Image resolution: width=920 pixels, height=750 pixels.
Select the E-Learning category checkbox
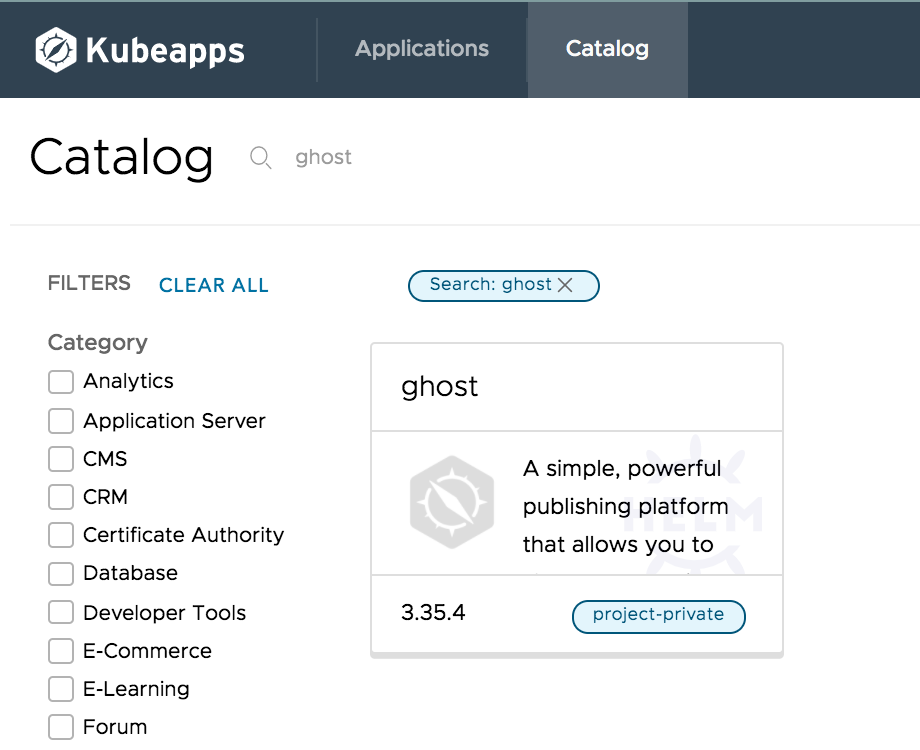pyautogui.click(x=61, y=689)
